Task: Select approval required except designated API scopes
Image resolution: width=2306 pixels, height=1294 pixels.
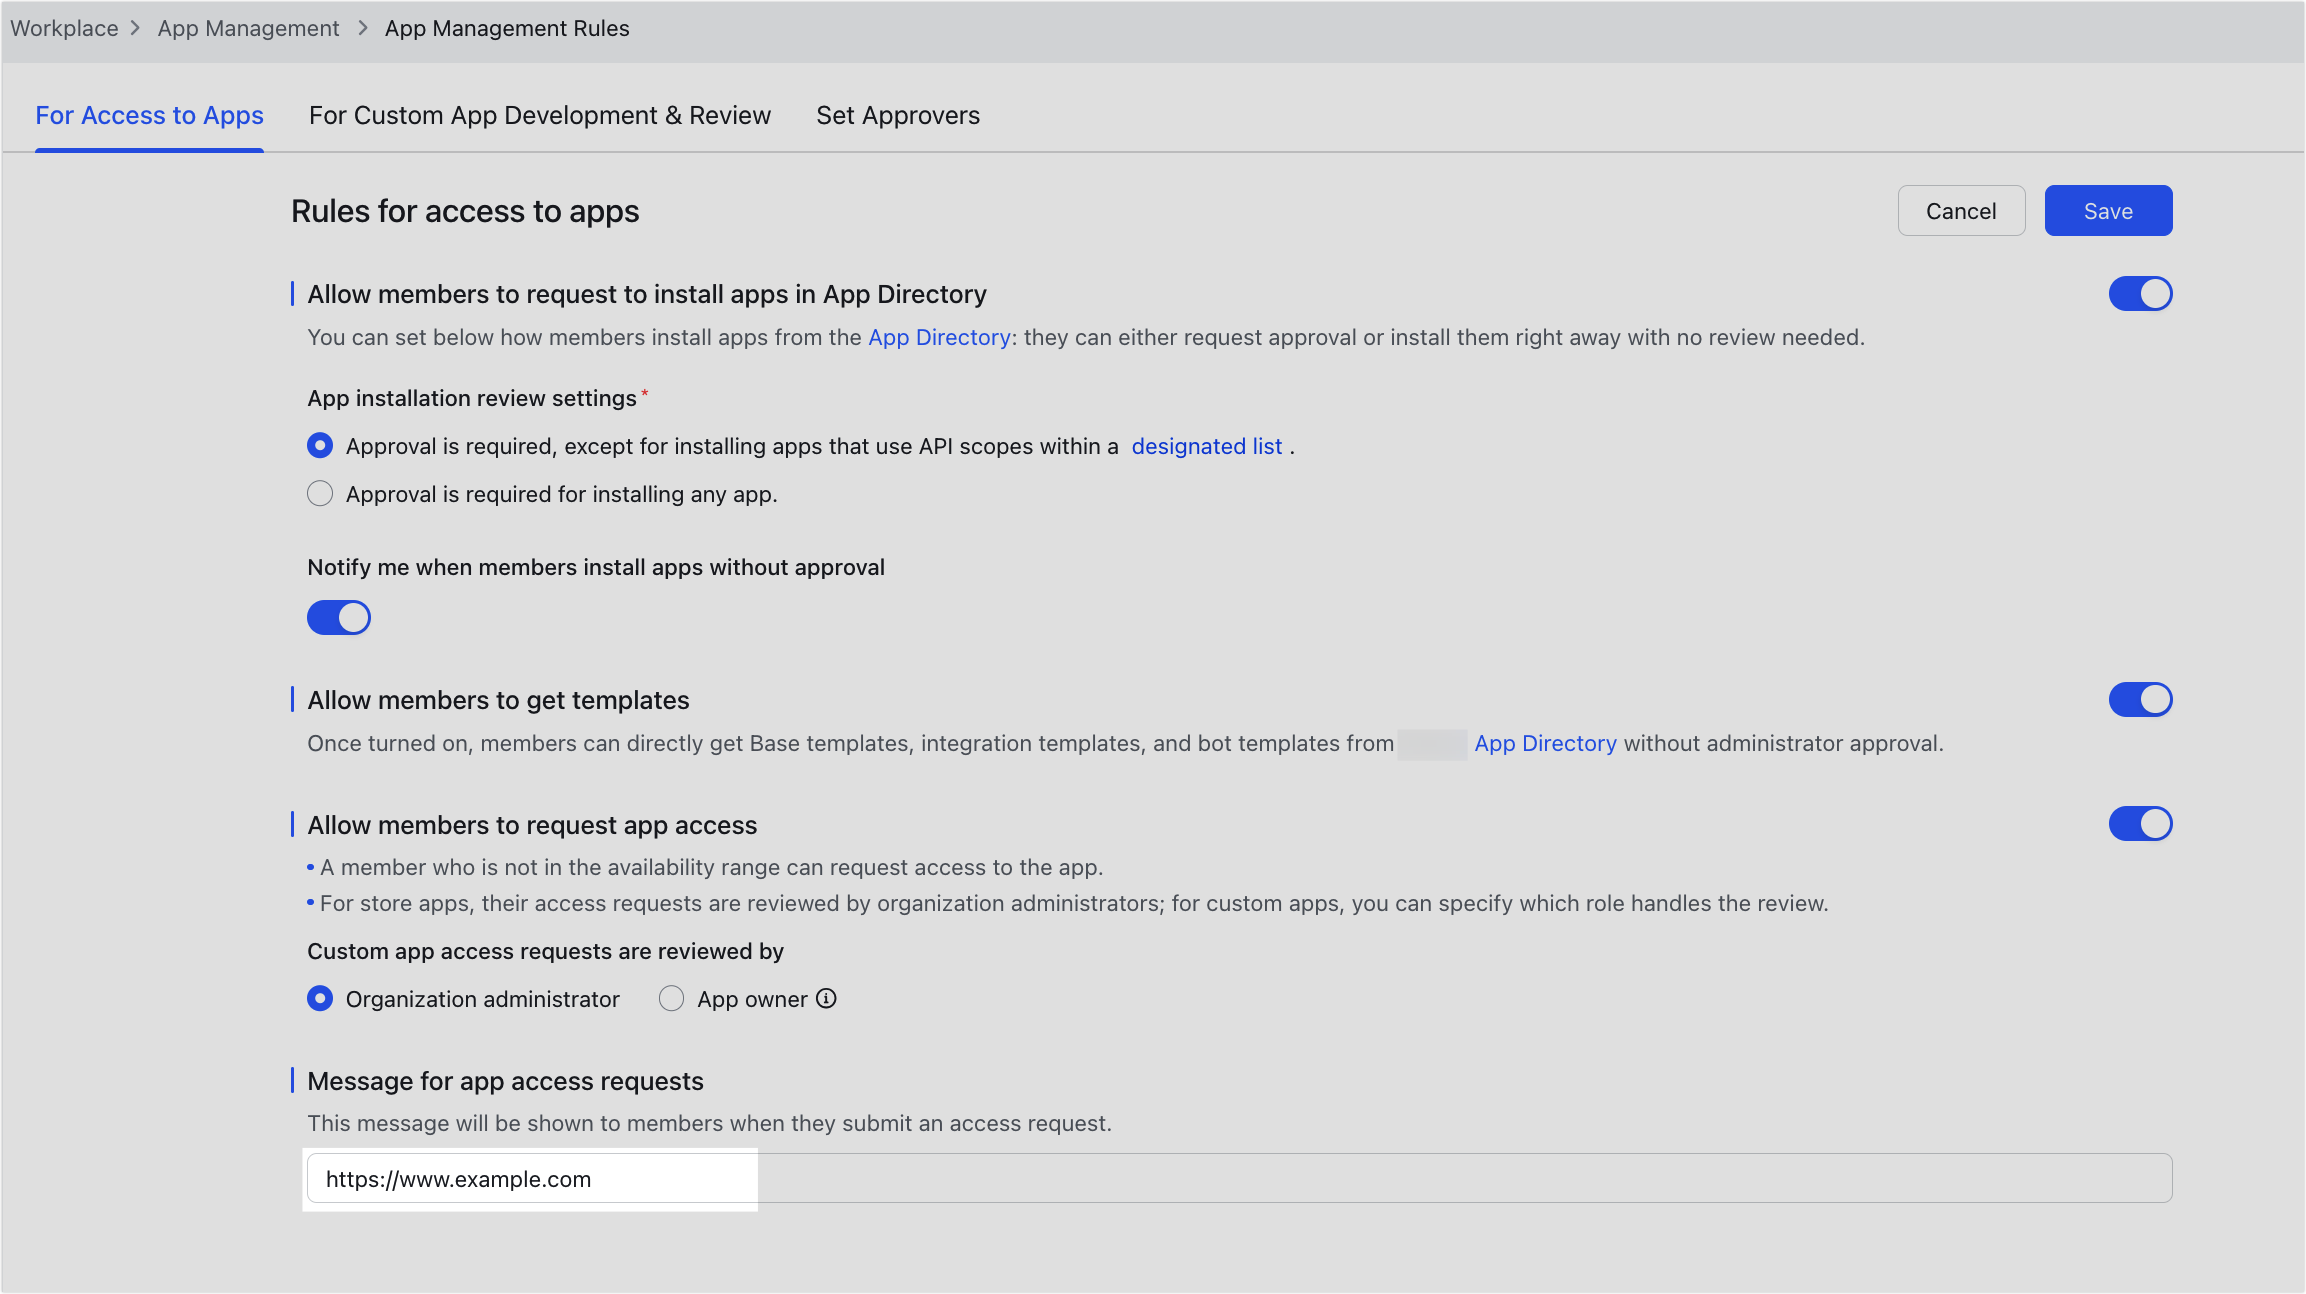Action: click(x=320, y=445)
